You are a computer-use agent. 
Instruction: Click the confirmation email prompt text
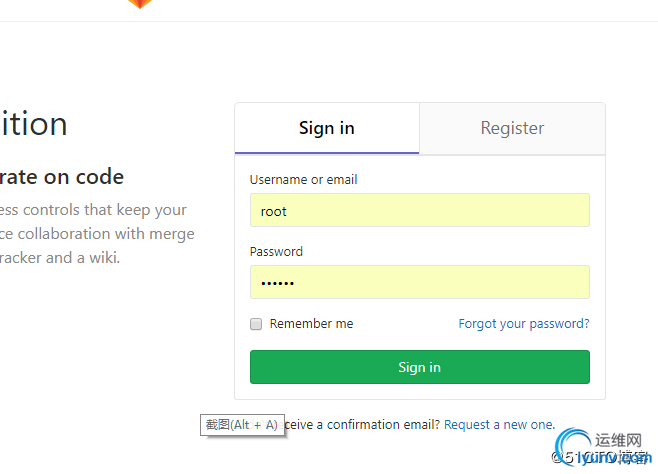[362, 425]
